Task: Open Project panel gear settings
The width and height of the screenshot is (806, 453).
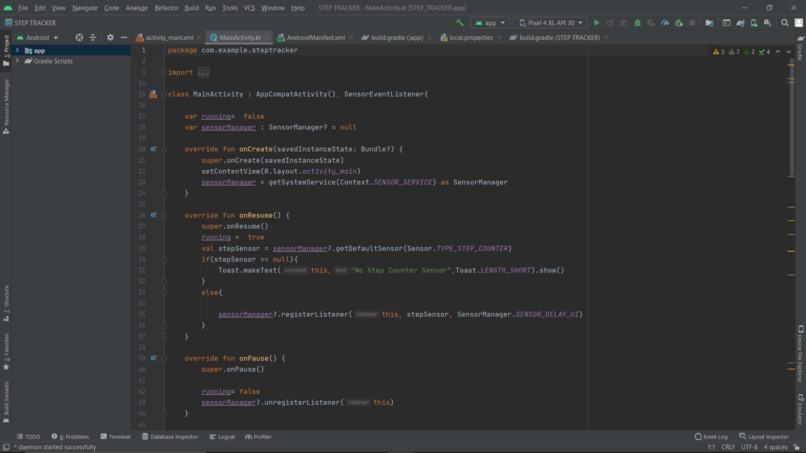Action: click(x=110, y=38)
